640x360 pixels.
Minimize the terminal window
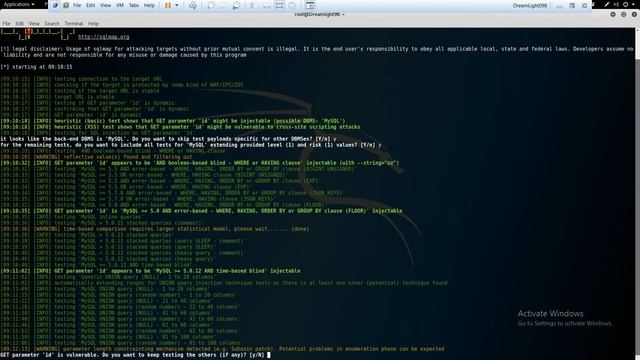(613, 14)
